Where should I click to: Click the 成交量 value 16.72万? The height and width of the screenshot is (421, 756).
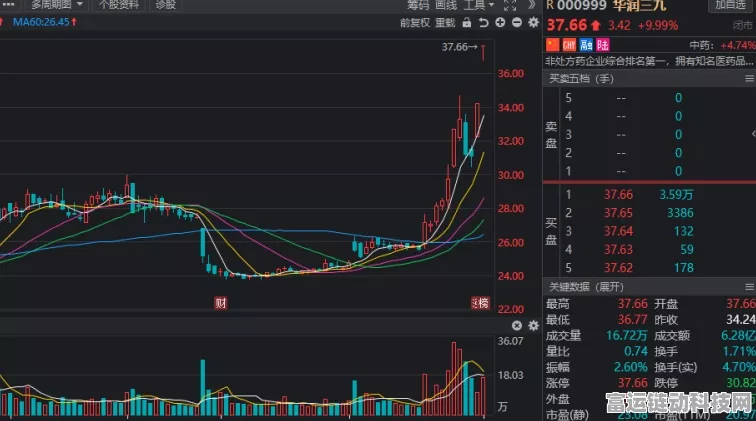click(626, 335)
